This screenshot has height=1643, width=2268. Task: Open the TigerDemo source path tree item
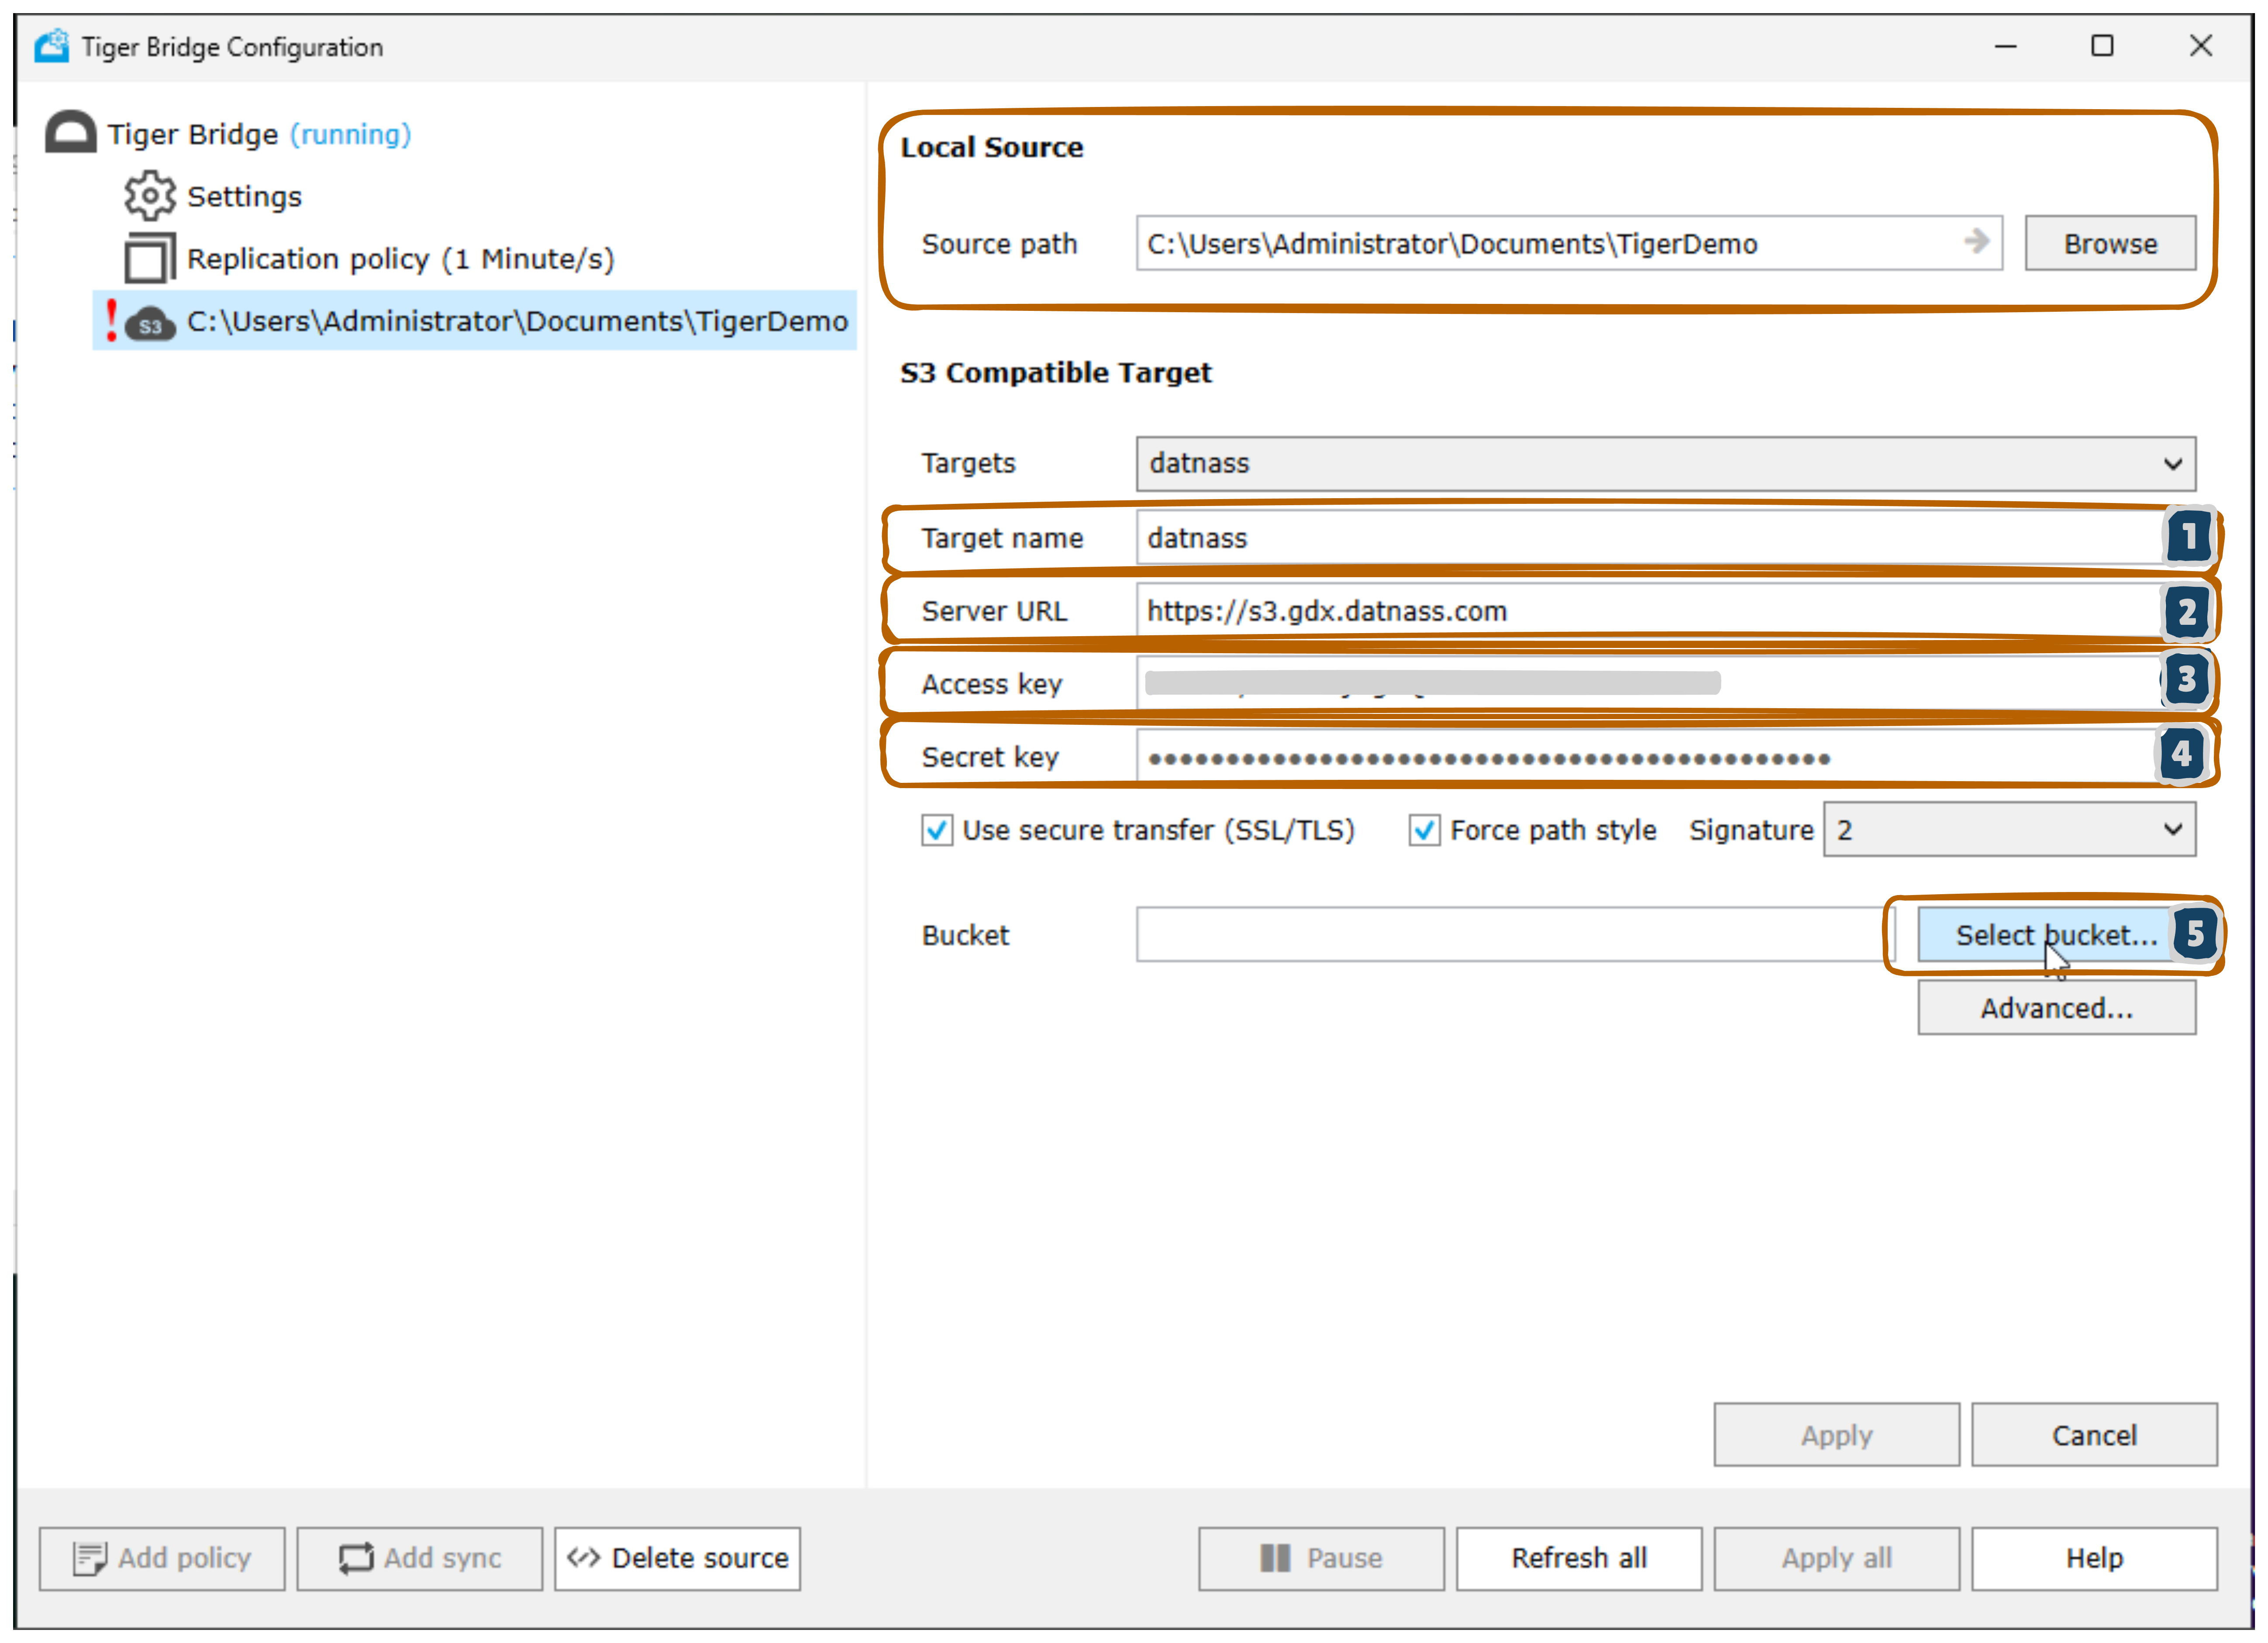(516, 322)
